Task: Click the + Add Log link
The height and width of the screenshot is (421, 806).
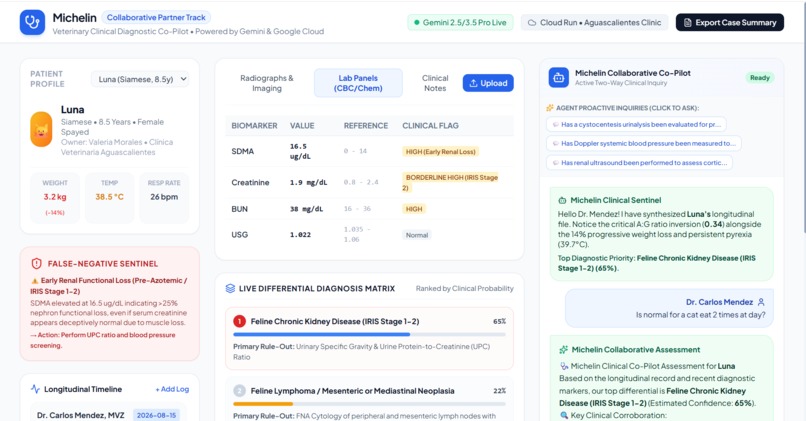Action: [172, 389]
